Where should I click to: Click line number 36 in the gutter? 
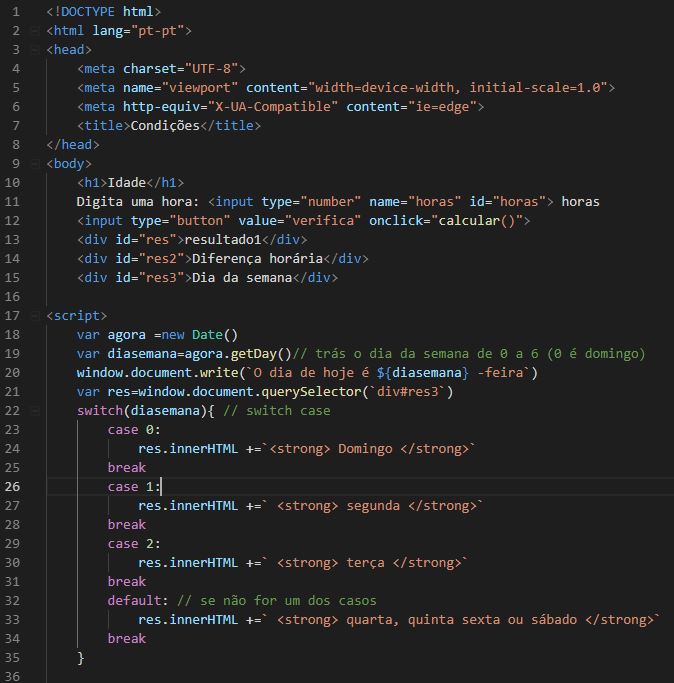[x=12, y=676]
